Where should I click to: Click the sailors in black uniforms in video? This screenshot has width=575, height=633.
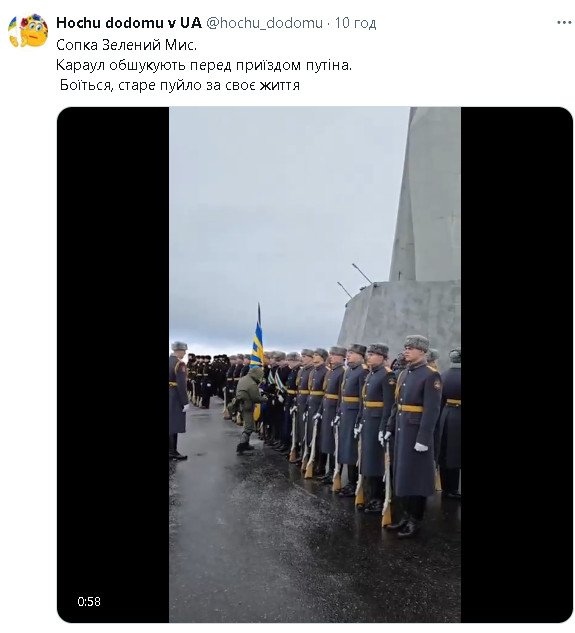click(x=206, y=377)
